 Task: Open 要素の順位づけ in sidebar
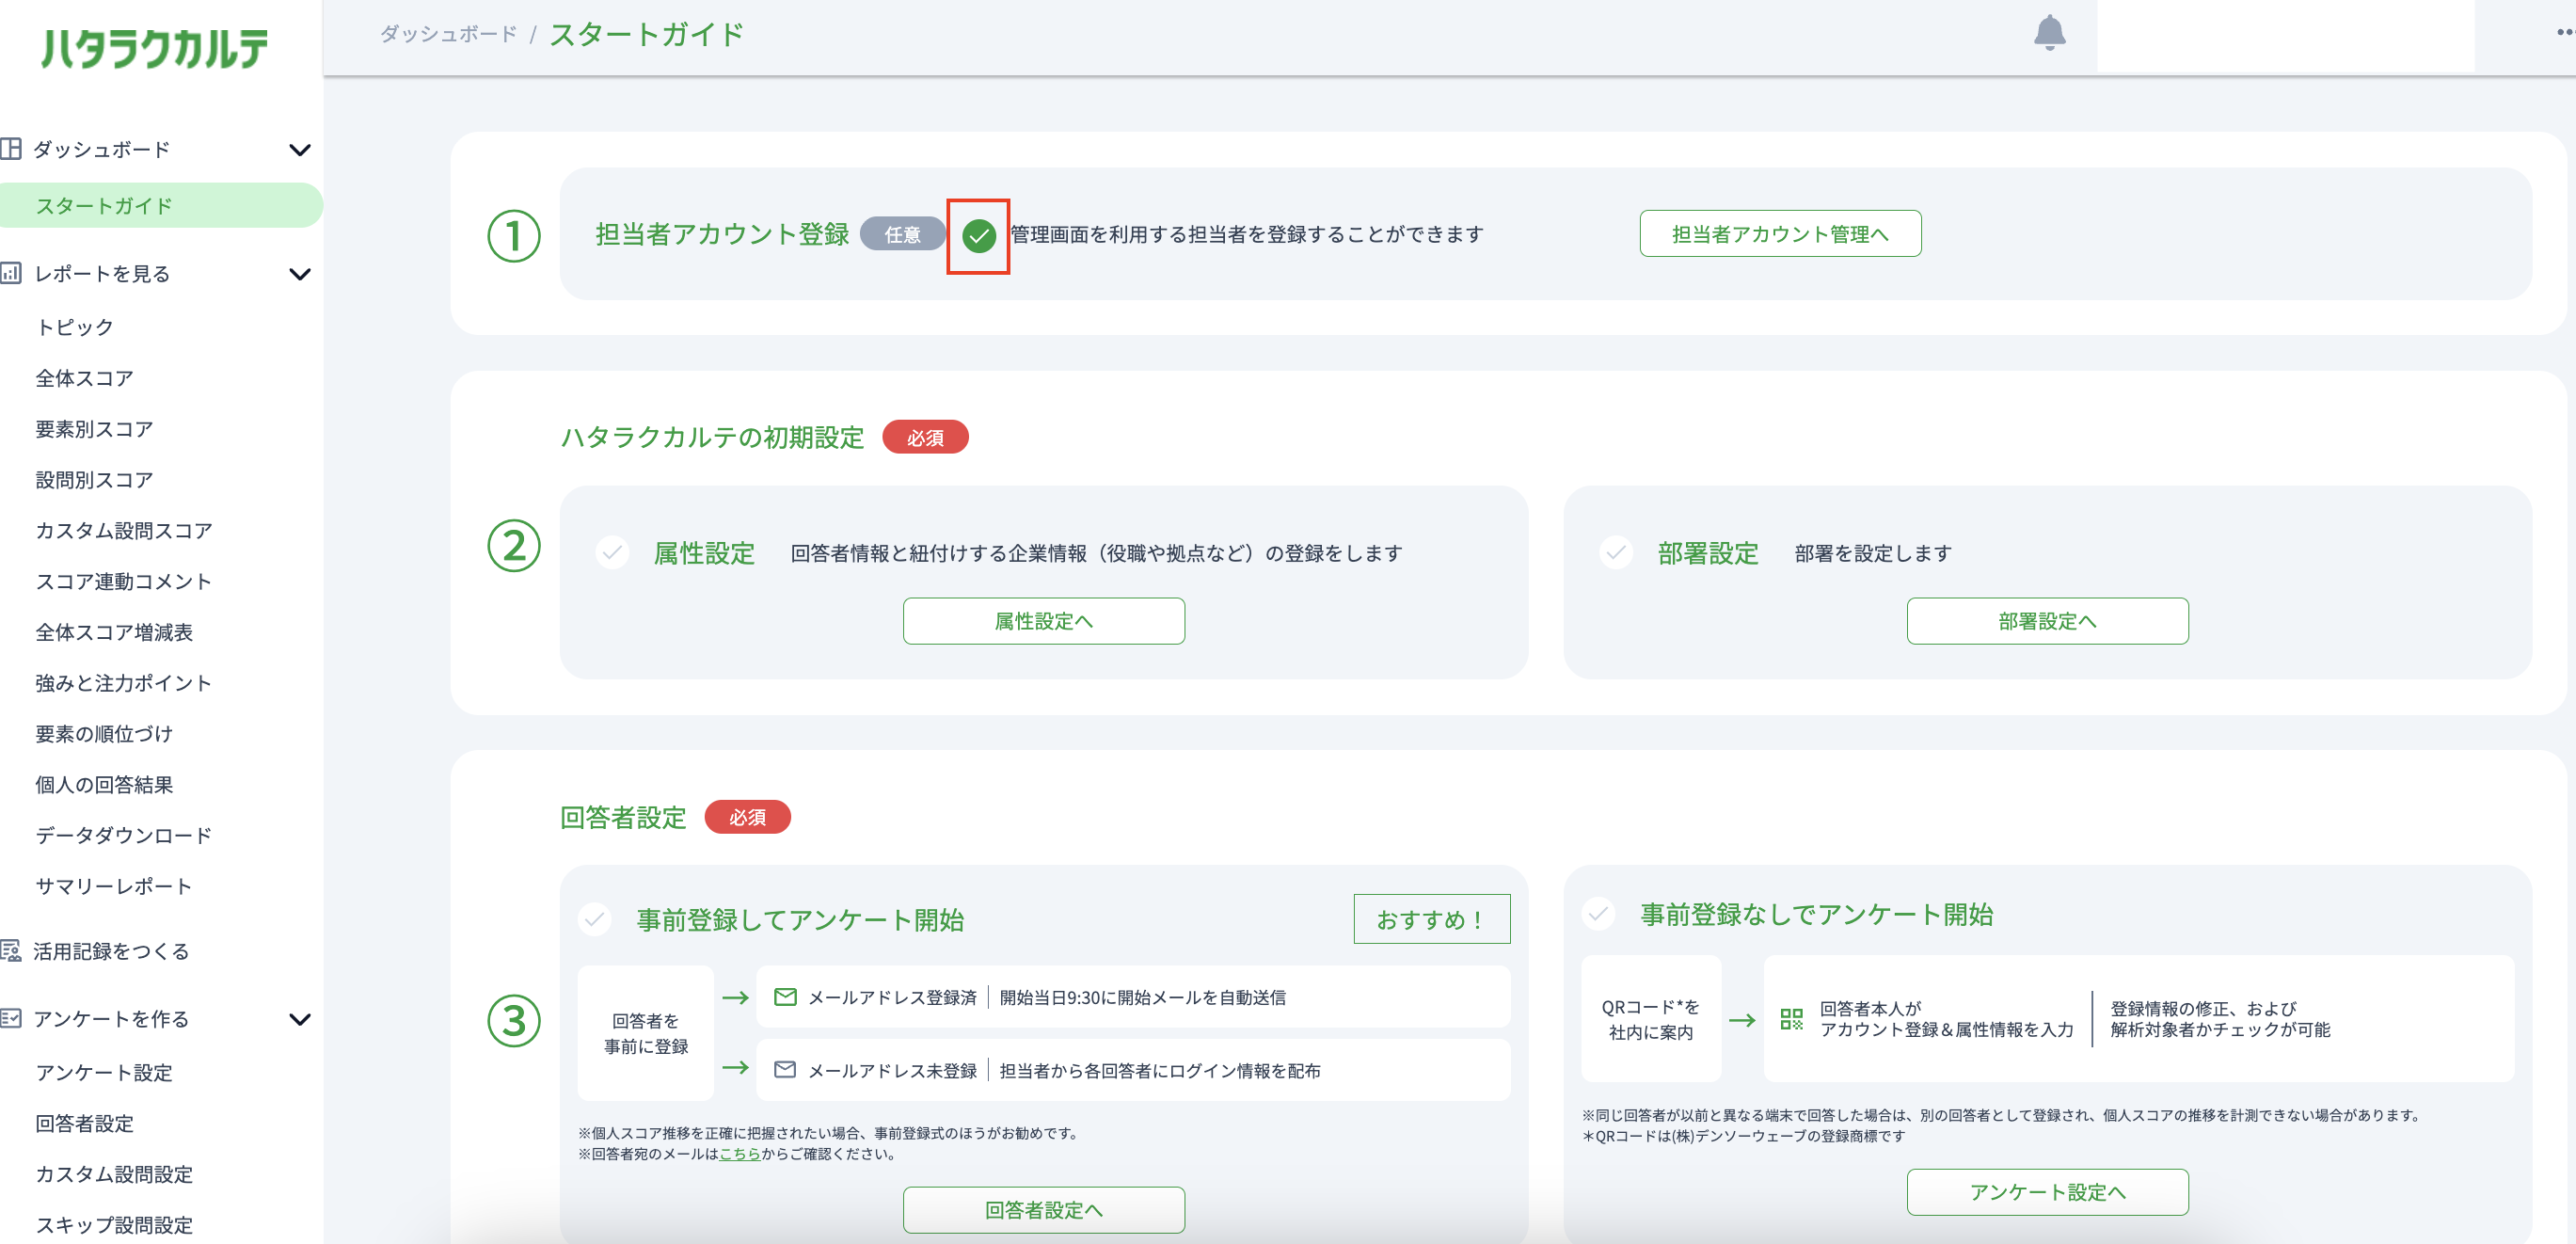(104, 734)
